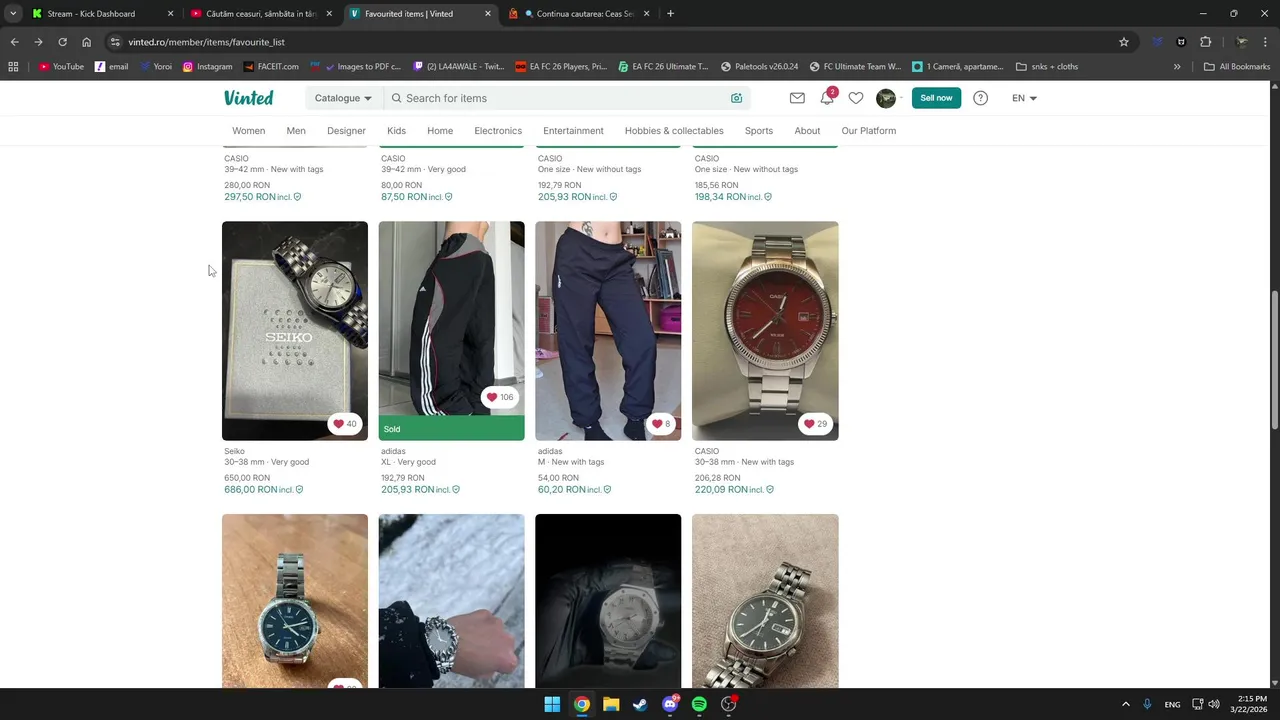Open the About link
Viewport: 1280px width, 720px height.
pos(807,131)
